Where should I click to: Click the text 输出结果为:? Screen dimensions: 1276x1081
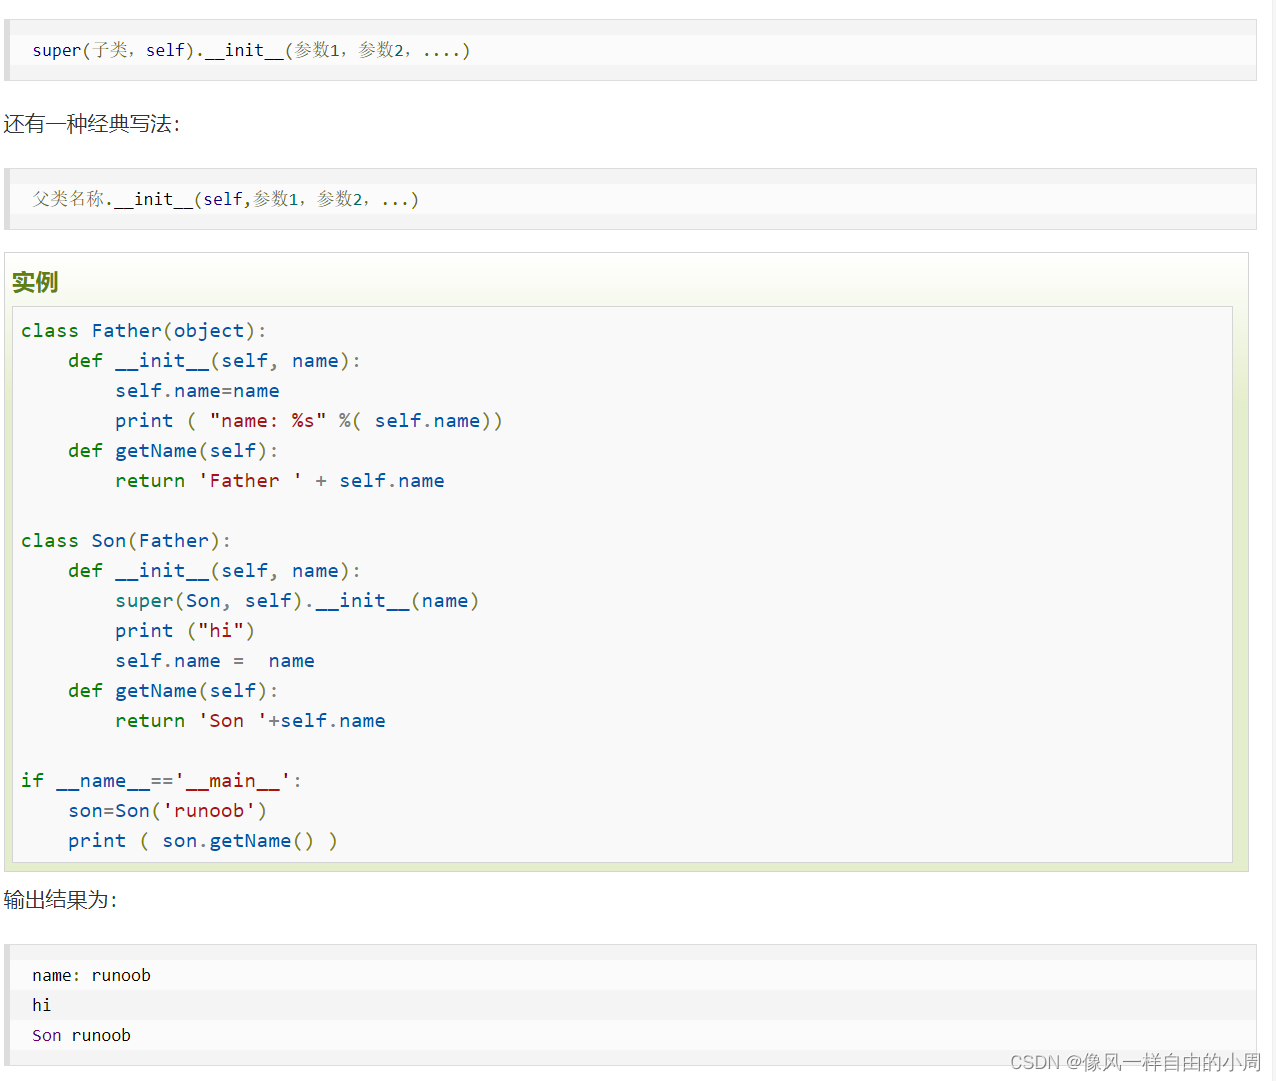click(60, 900)
